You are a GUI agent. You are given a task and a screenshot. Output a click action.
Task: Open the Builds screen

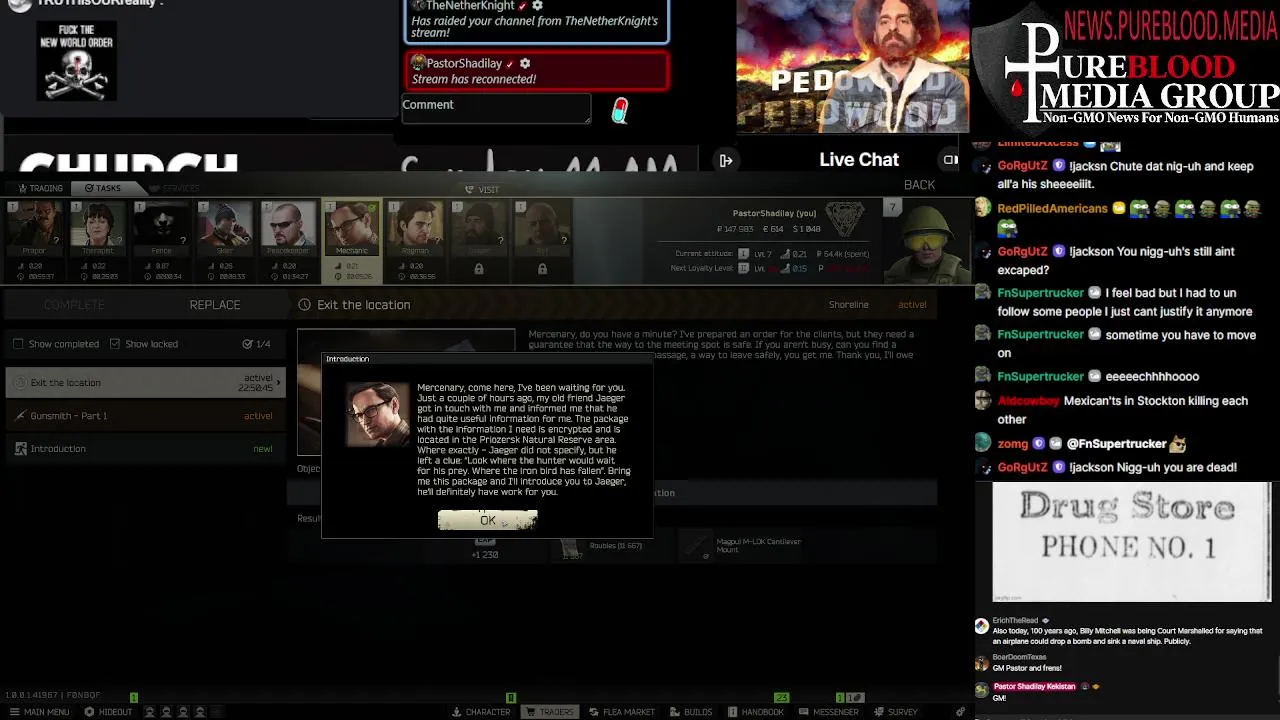(691, 712)
